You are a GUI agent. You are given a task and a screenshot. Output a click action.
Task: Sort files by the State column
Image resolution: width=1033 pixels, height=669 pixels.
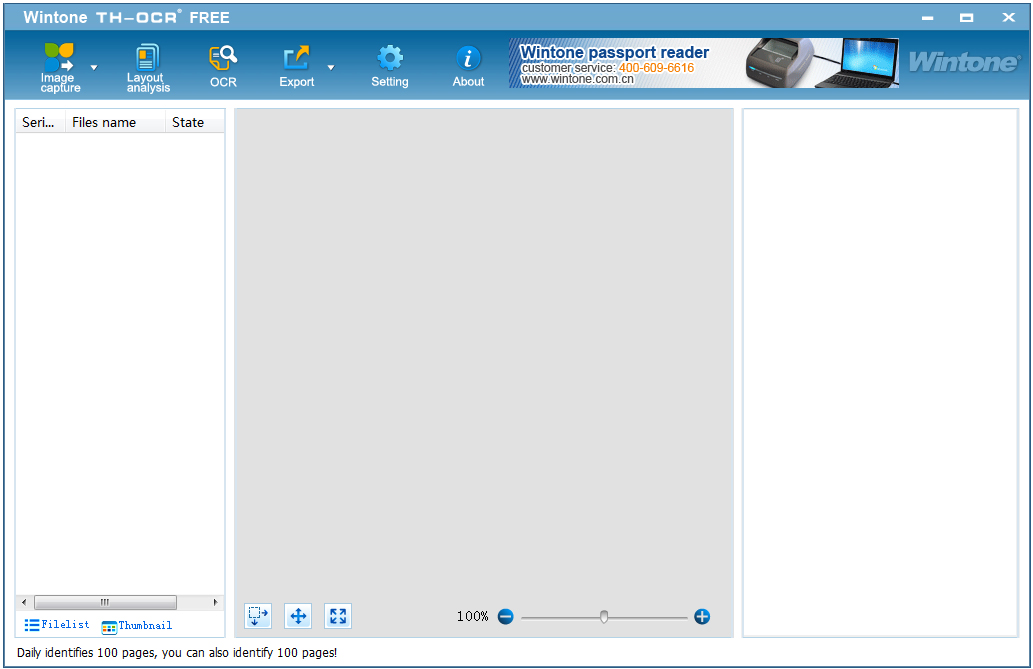[x=188, y=122]
